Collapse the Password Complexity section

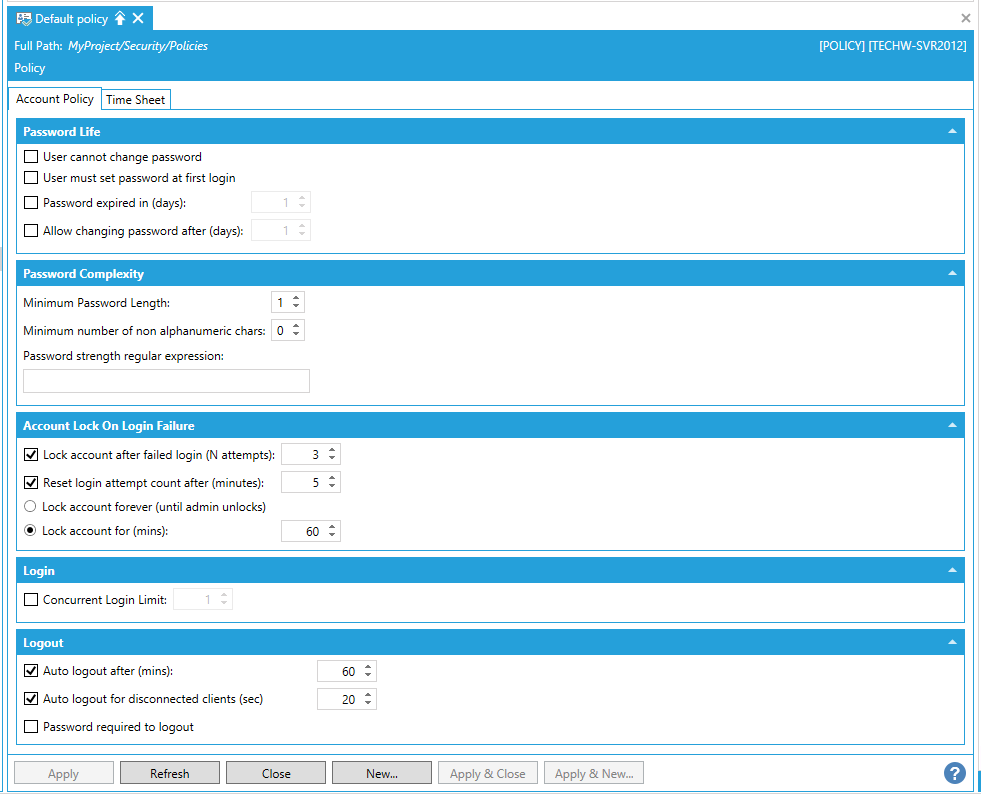coord(950,274)
